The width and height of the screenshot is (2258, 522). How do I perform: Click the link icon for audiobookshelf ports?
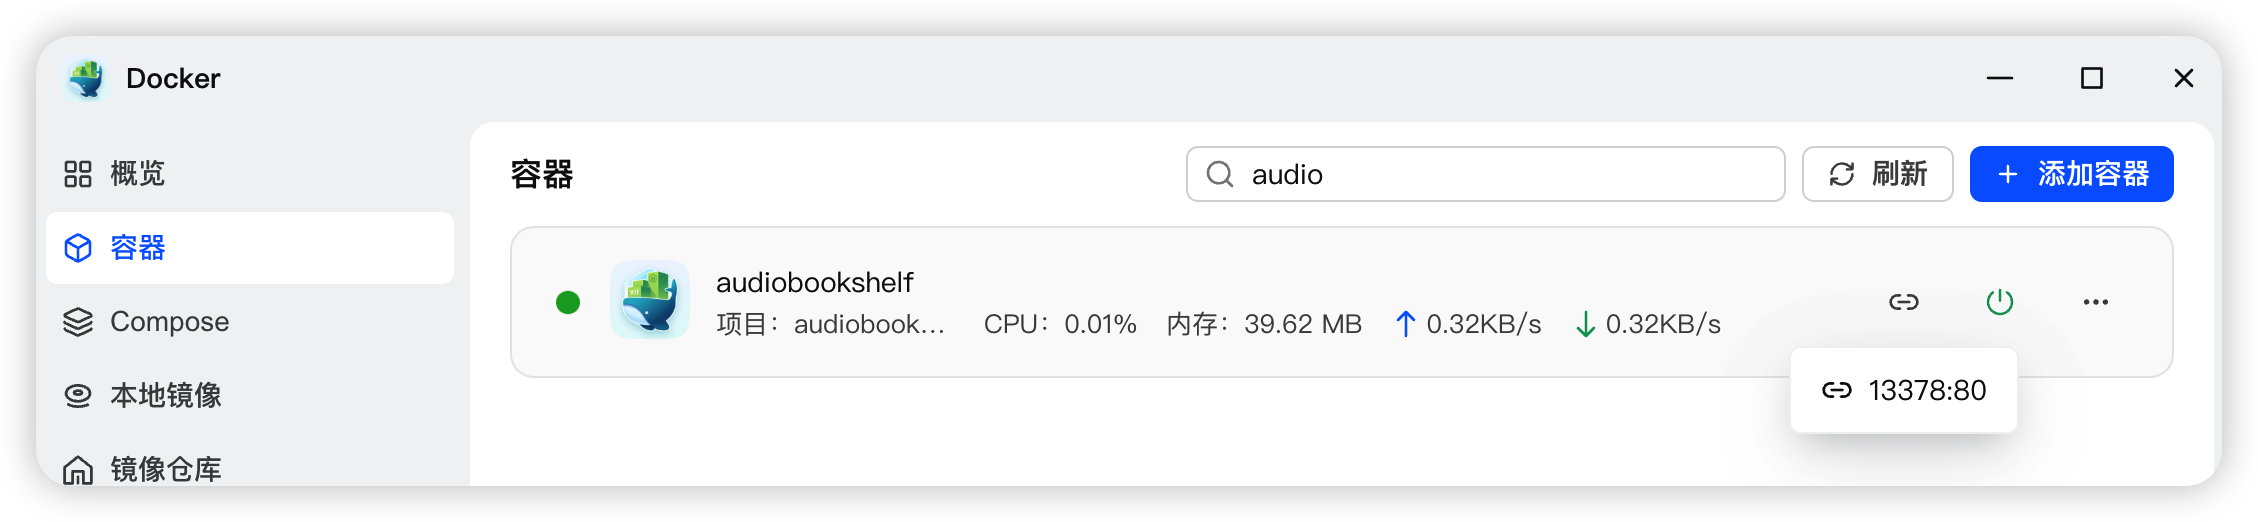(x=1904, y=302)
